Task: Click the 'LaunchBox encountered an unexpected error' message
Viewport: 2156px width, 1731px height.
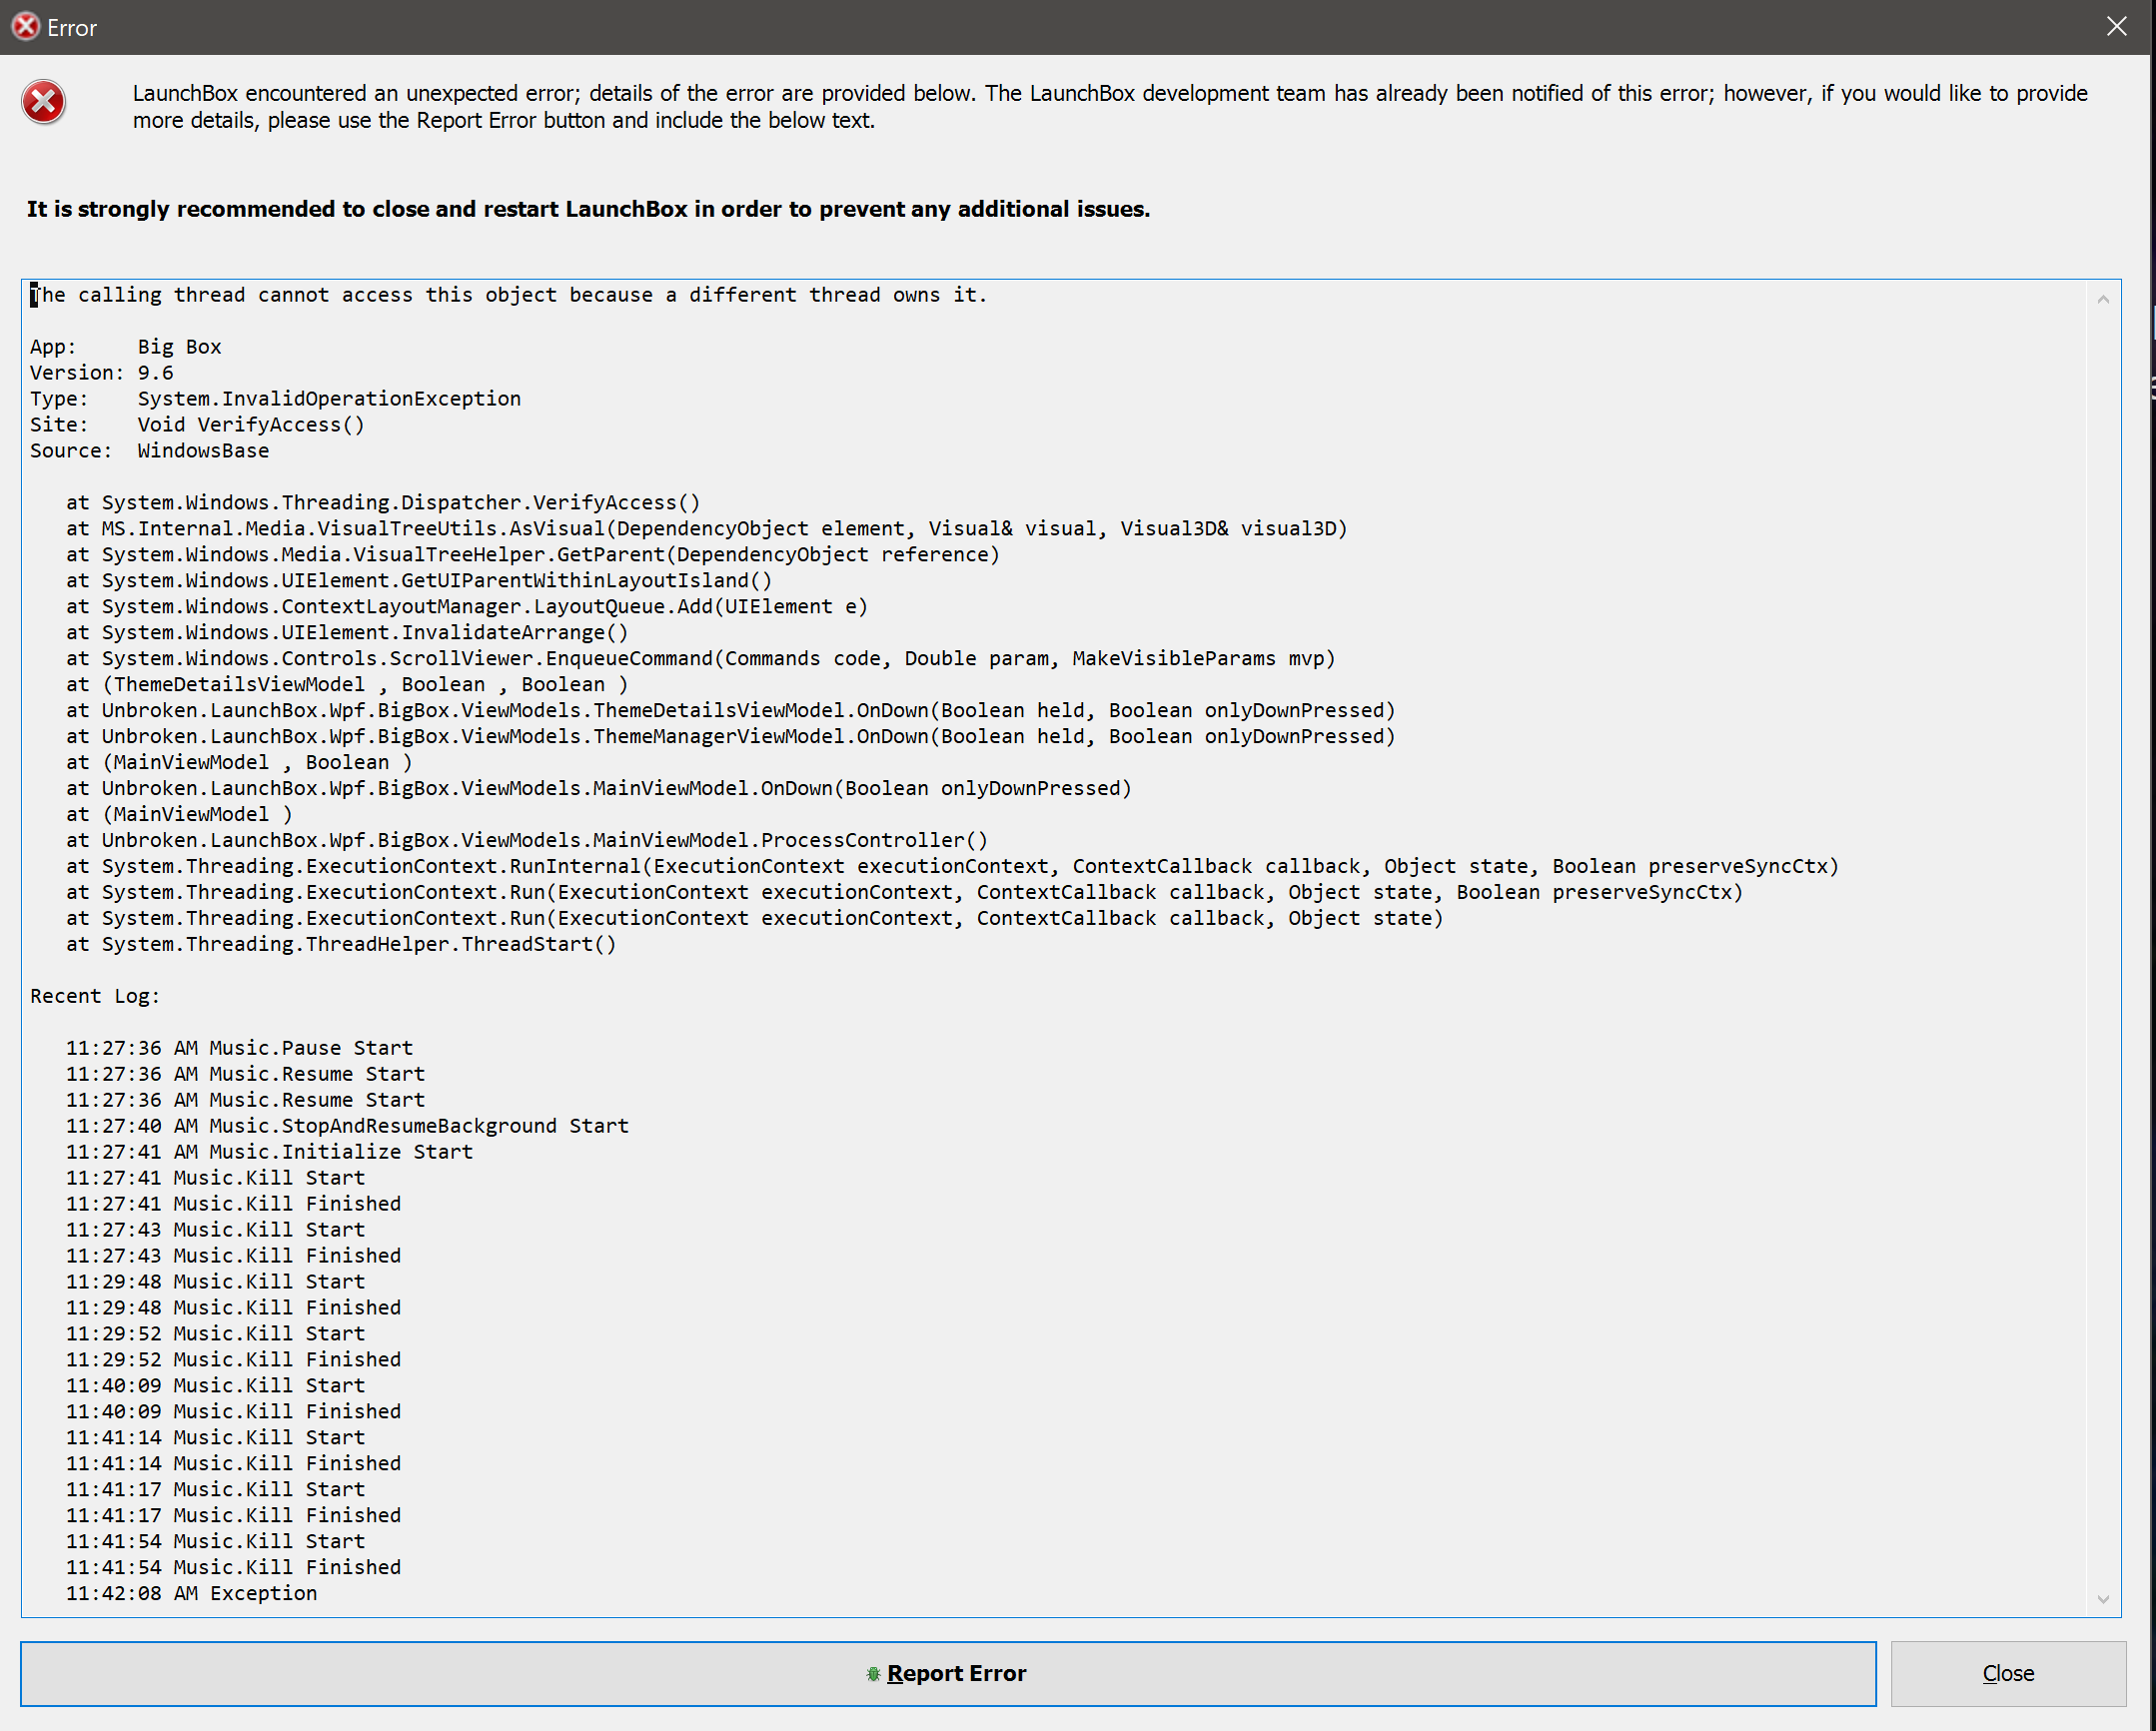Action: click(x=1110, y=107)
